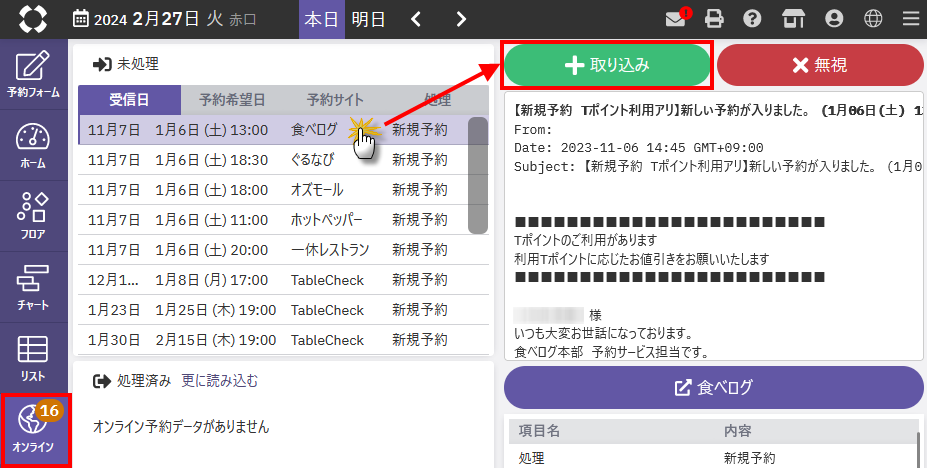Image resolution: width=927 pixels, height=468 pixels.
Task: Sort by 予約希望日 column header
Action: 232,100
